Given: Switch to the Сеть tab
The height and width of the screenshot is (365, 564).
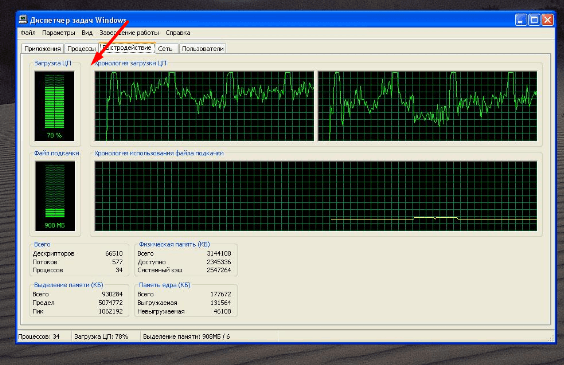Looking at the screenshot, I should click(x=167, y=49).
